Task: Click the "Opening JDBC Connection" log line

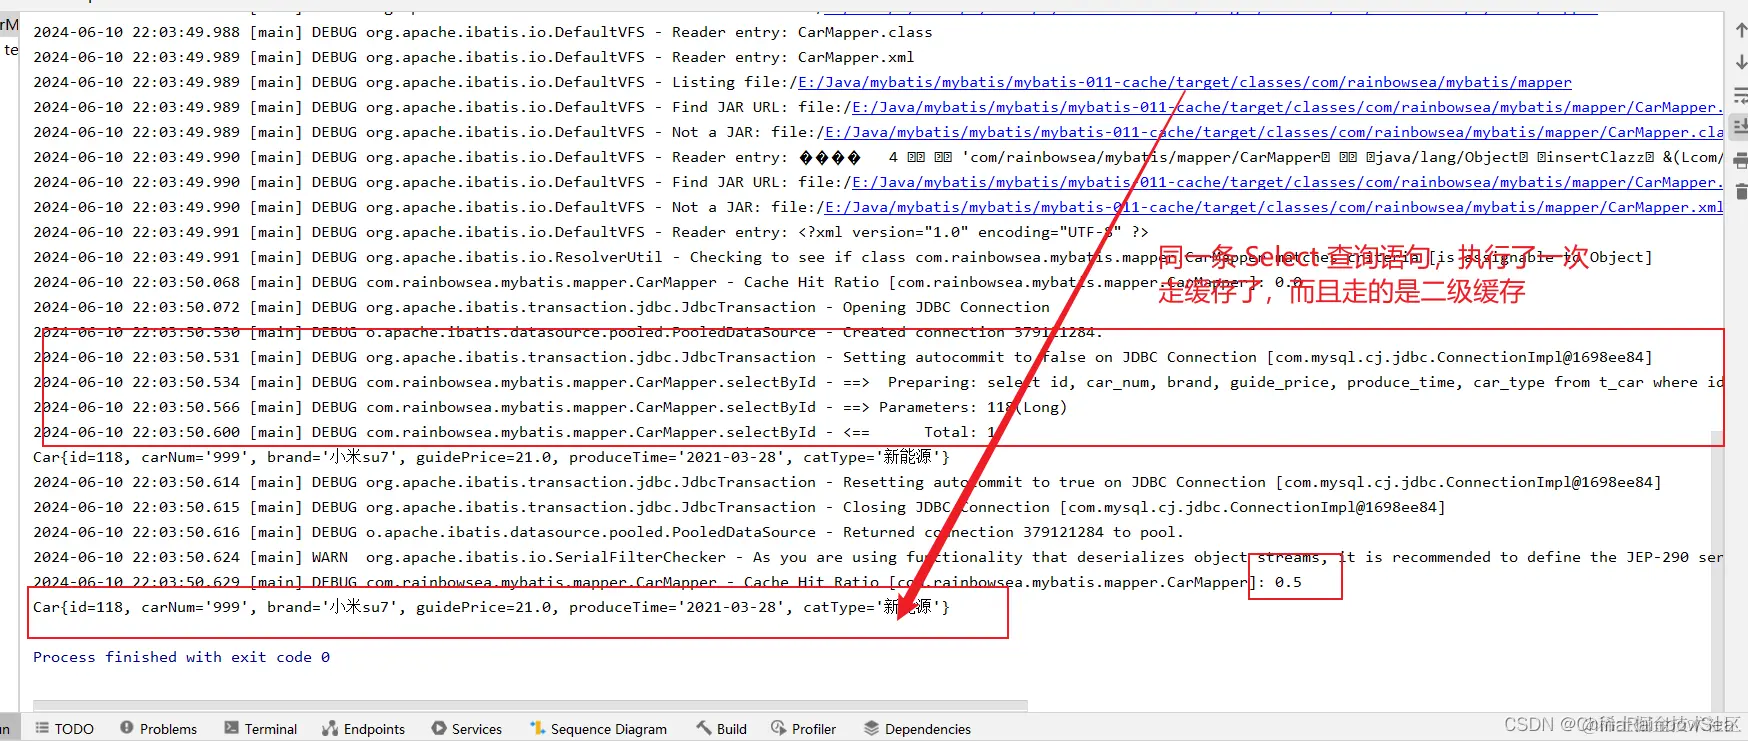Action: coord(541,307)
